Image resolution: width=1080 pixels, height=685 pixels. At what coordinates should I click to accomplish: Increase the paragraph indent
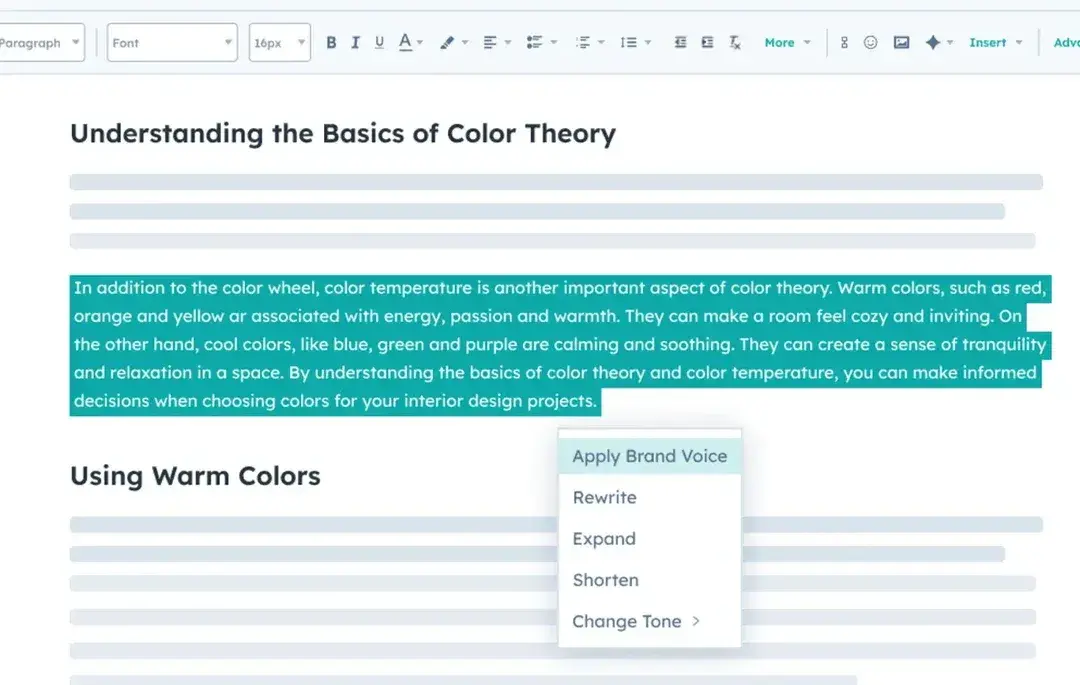707,42
